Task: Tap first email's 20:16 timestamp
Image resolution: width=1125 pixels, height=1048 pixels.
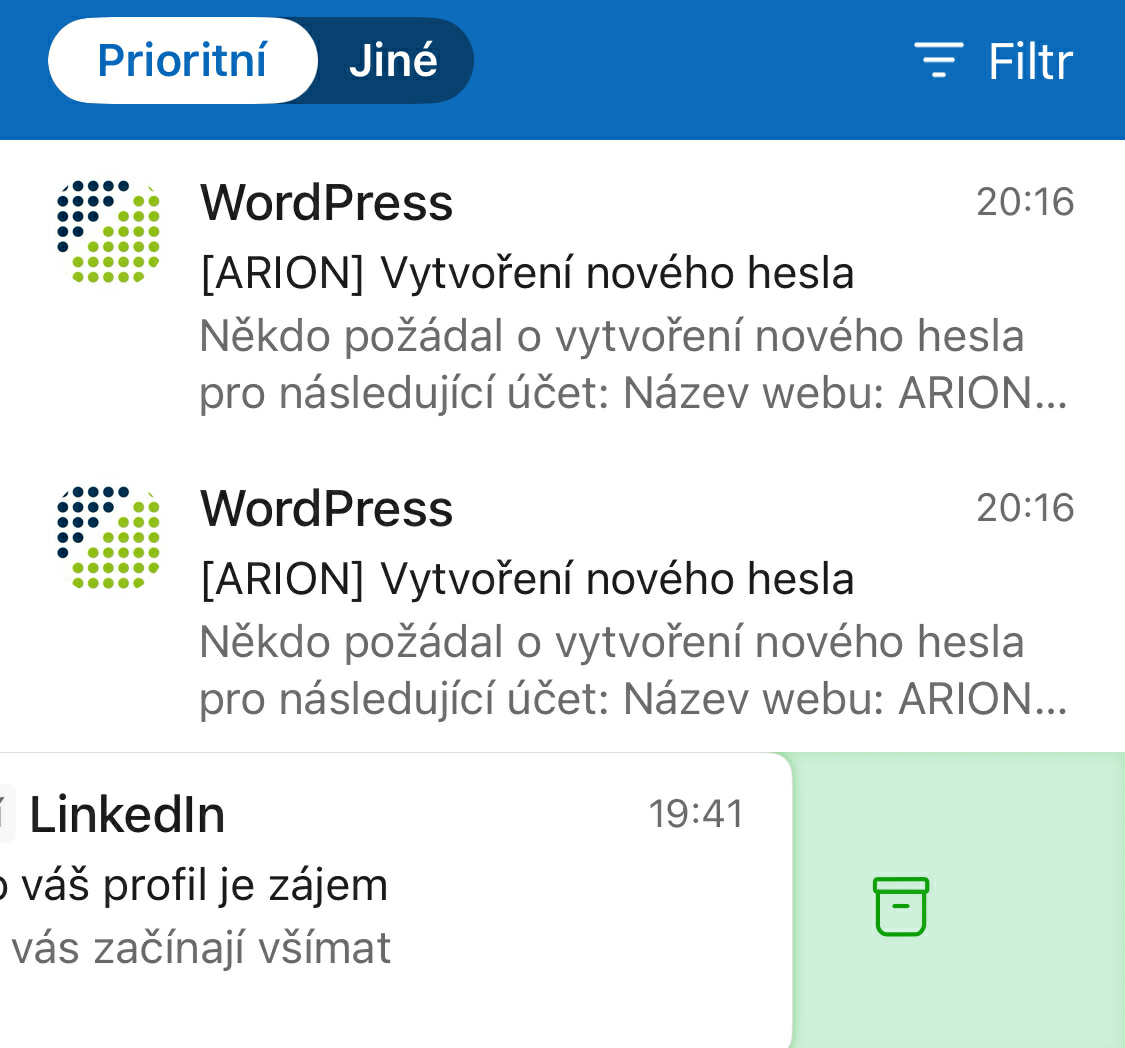Action: coord(1025,203)
